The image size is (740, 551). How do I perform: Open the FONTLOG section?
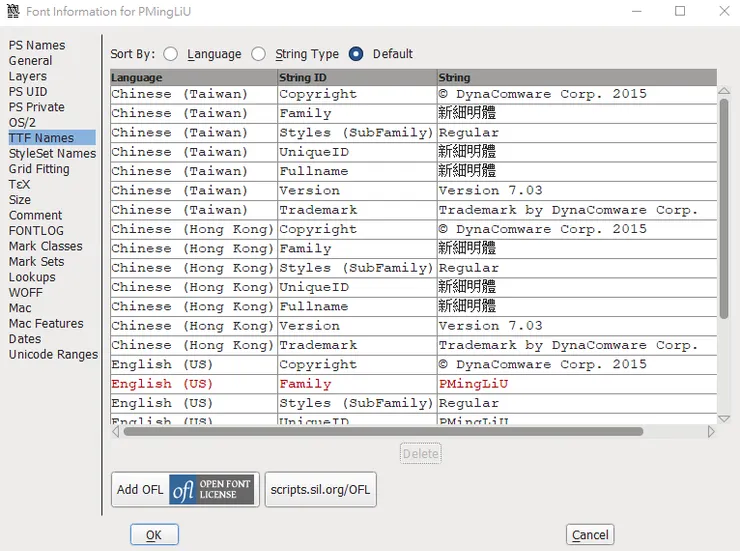click(36, 231)
